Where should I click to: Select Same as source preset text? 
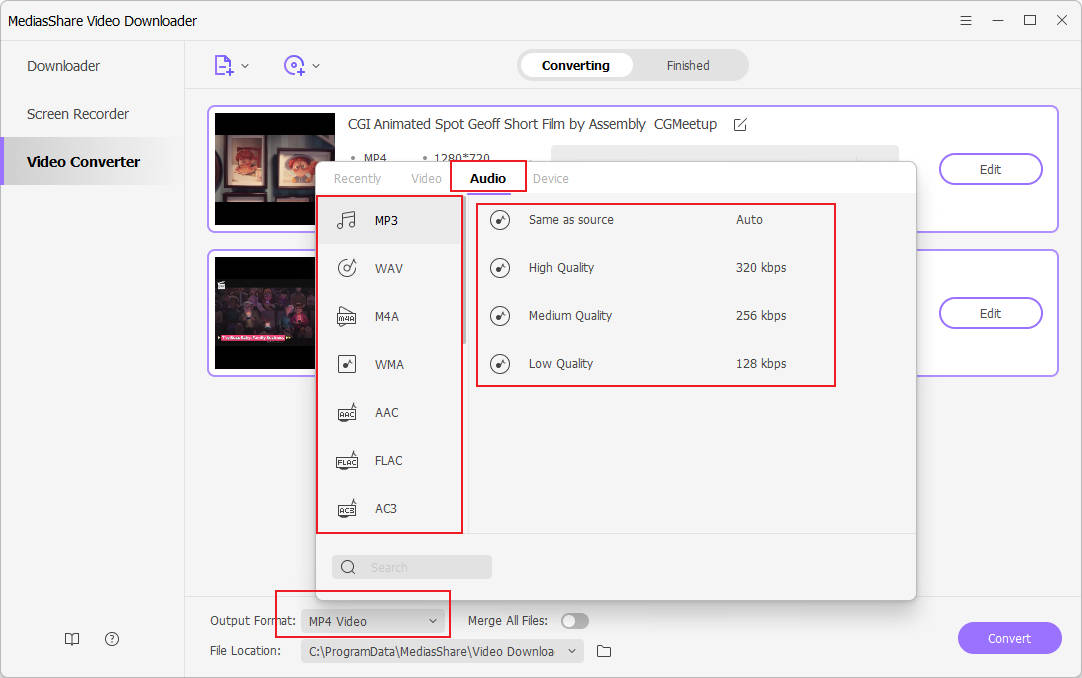[x=571, y=220]
